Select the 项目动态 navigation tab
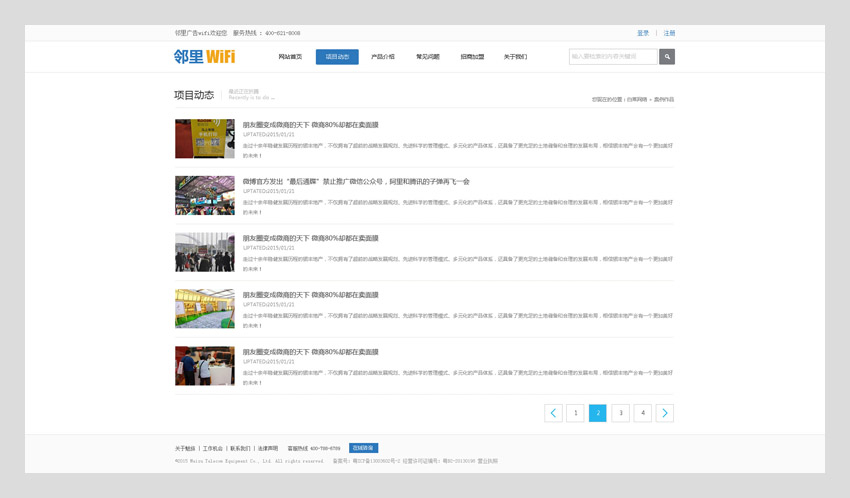This screenshot has height=498, width=850. (337, 57)
